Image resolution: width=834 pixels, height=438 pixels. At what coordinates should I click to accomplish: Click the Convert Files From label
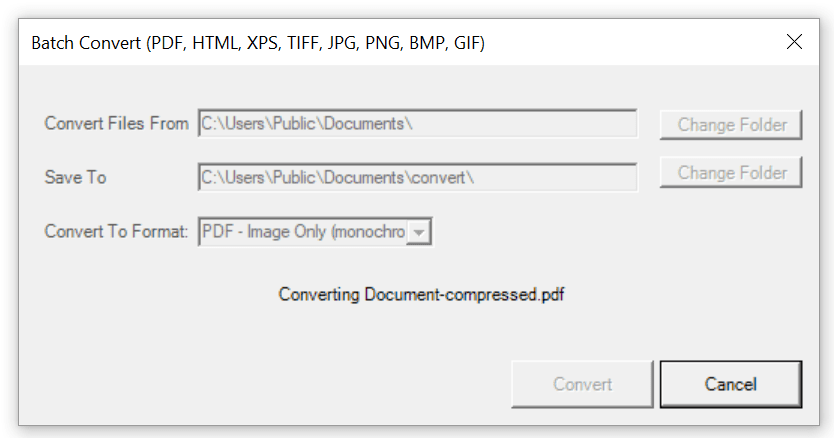[116, 124]
